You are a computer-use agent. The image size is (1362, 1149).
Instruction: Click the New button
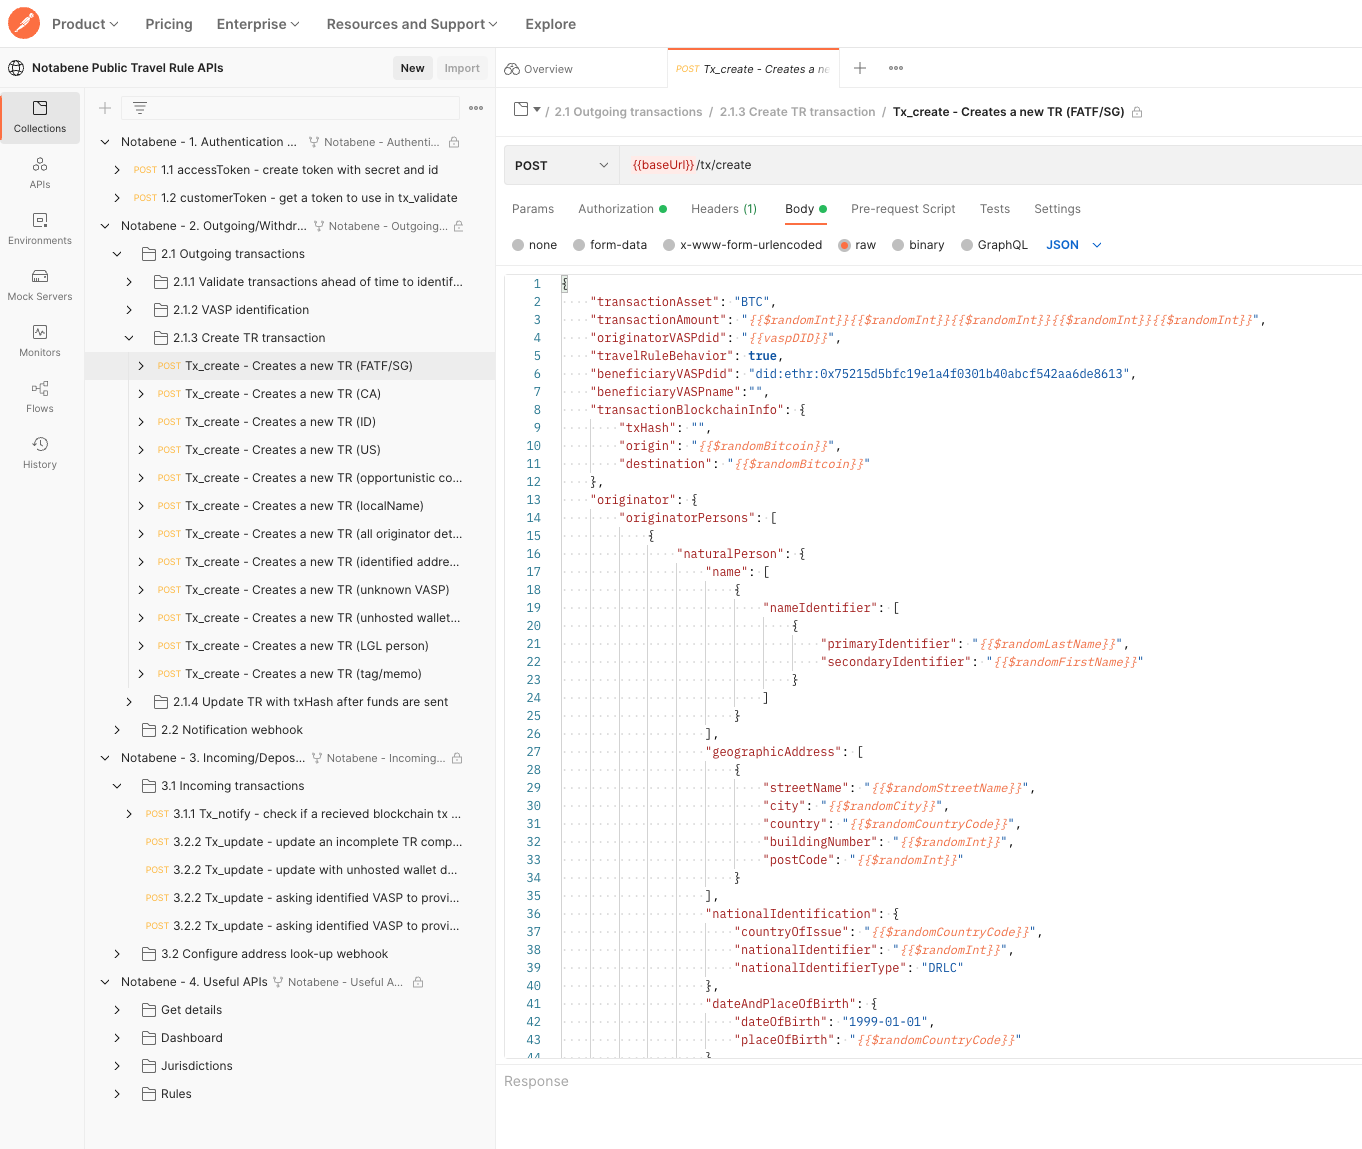412,68
